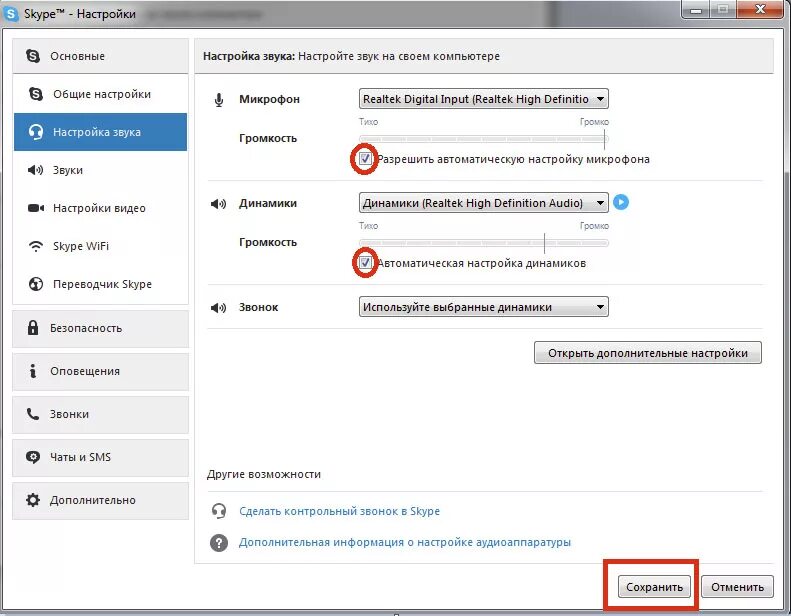This screenshot has width=791, height=616.
Task: Click the microphone icon next to Микрофон
Action: point(219,100)
